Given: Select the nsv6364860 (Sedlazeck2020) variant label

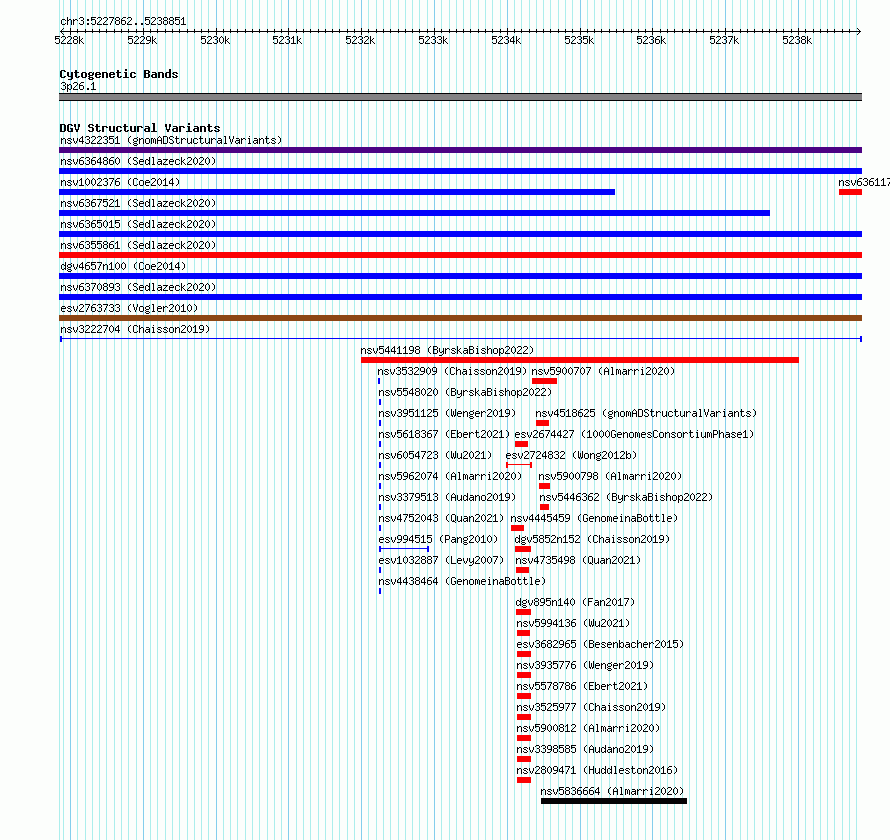Looking at the screenshot, I should 138,161.
